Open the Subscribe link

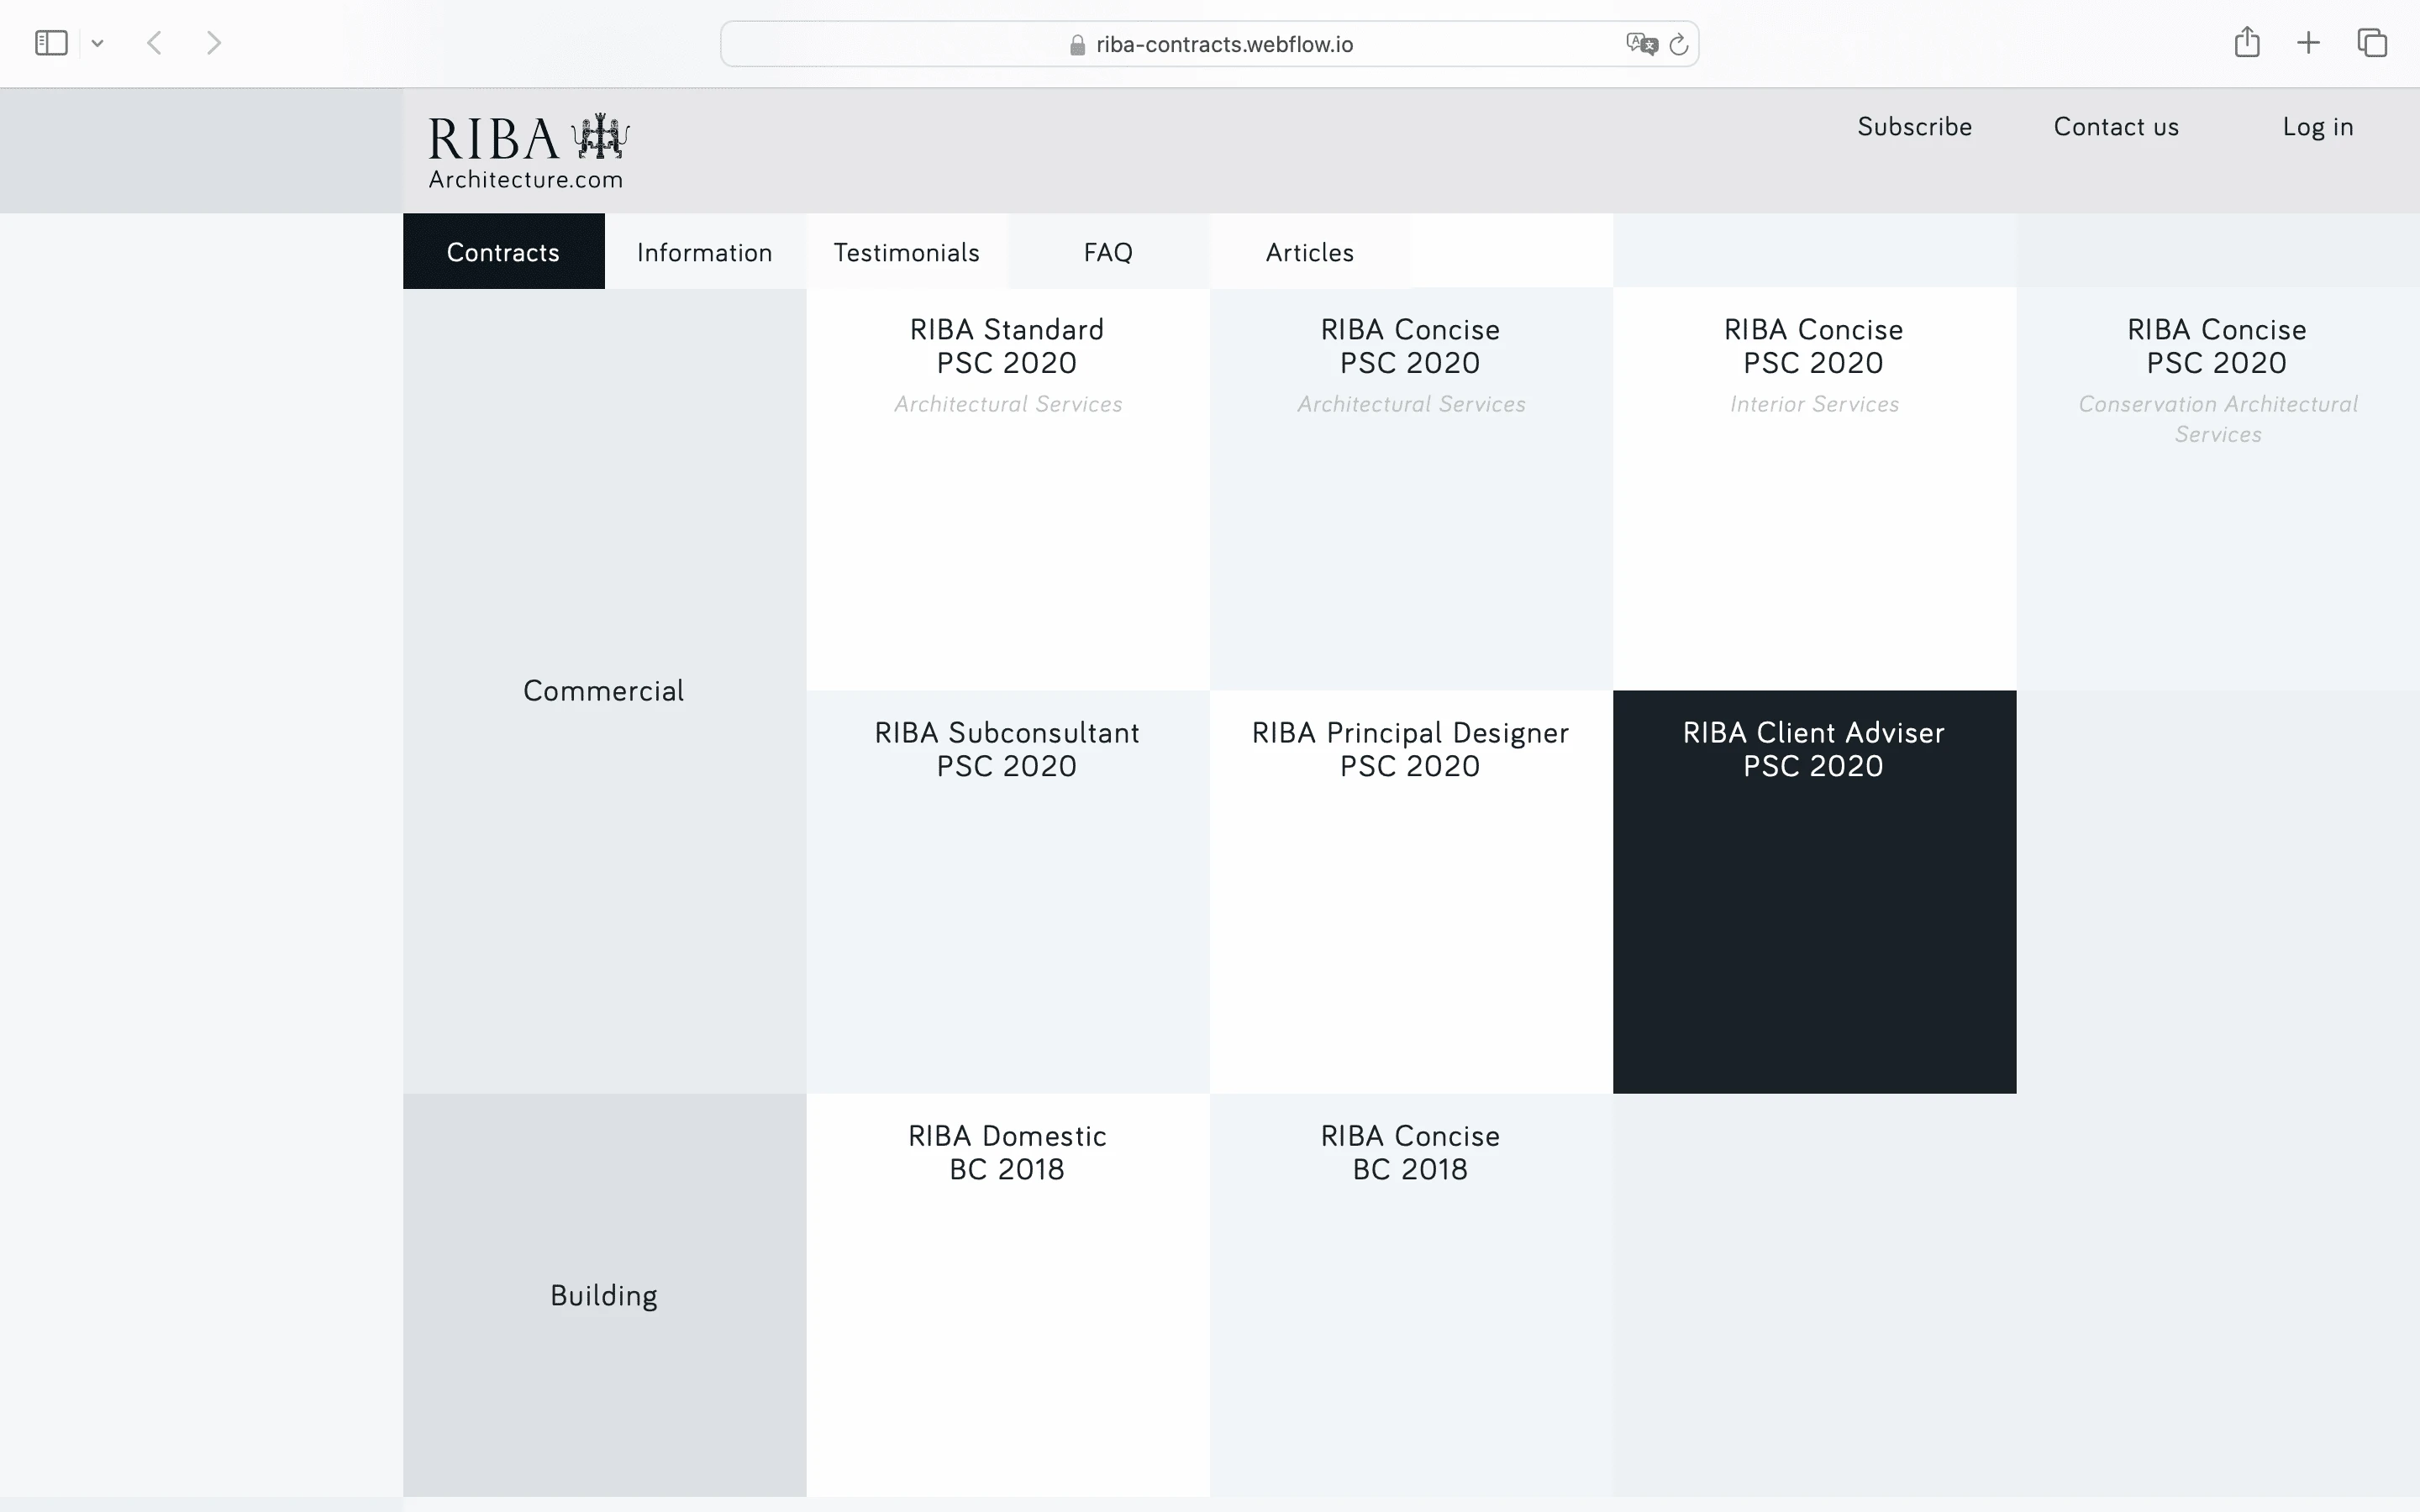pyautogui.click(x=1914, y=127)
